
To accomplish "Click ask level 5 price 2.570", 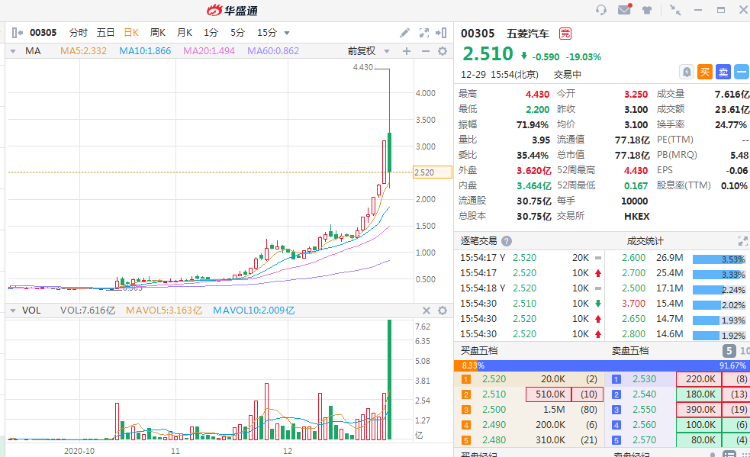I will click(644, 440).
